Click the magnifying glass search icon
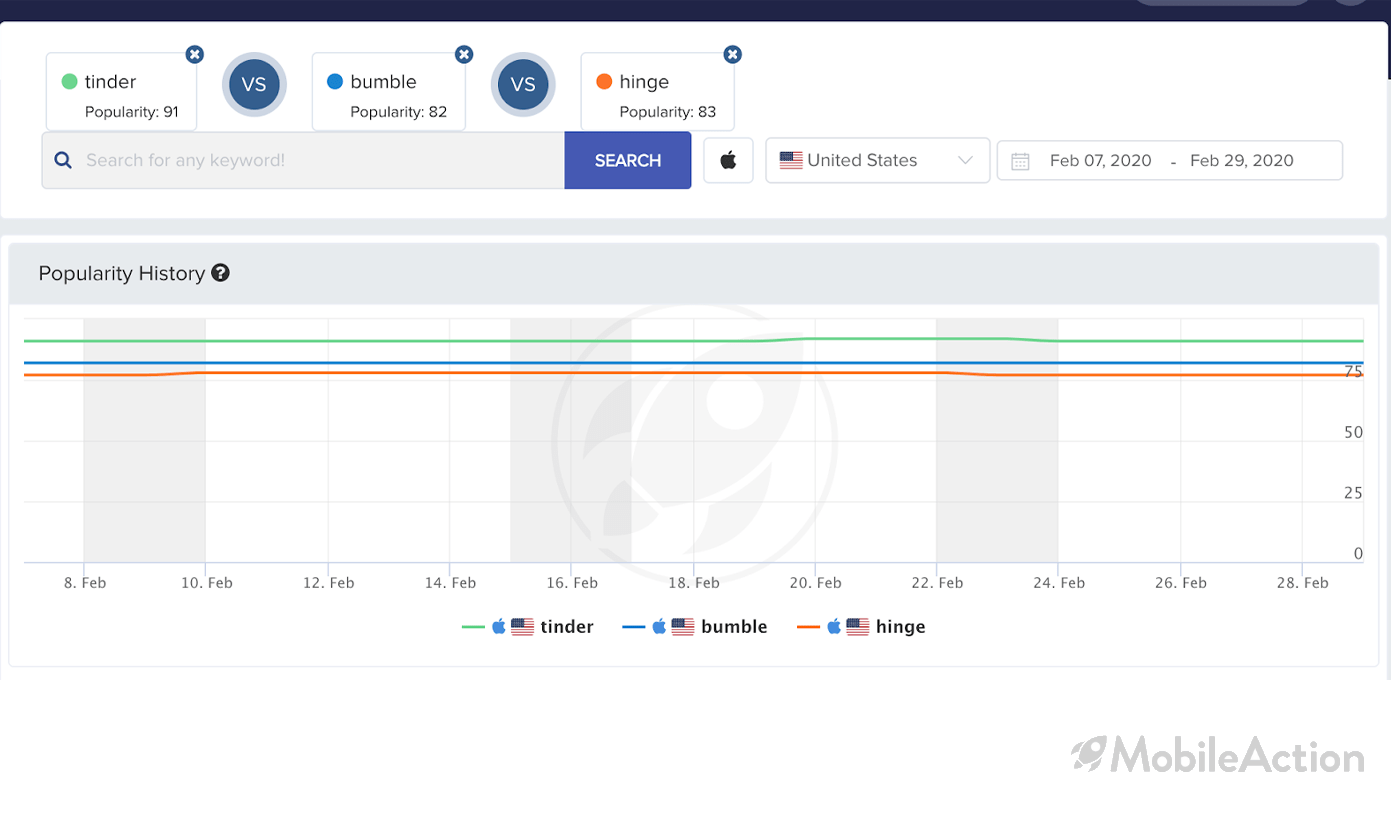This screenshot has width=1391, height=822. (63, 160)
